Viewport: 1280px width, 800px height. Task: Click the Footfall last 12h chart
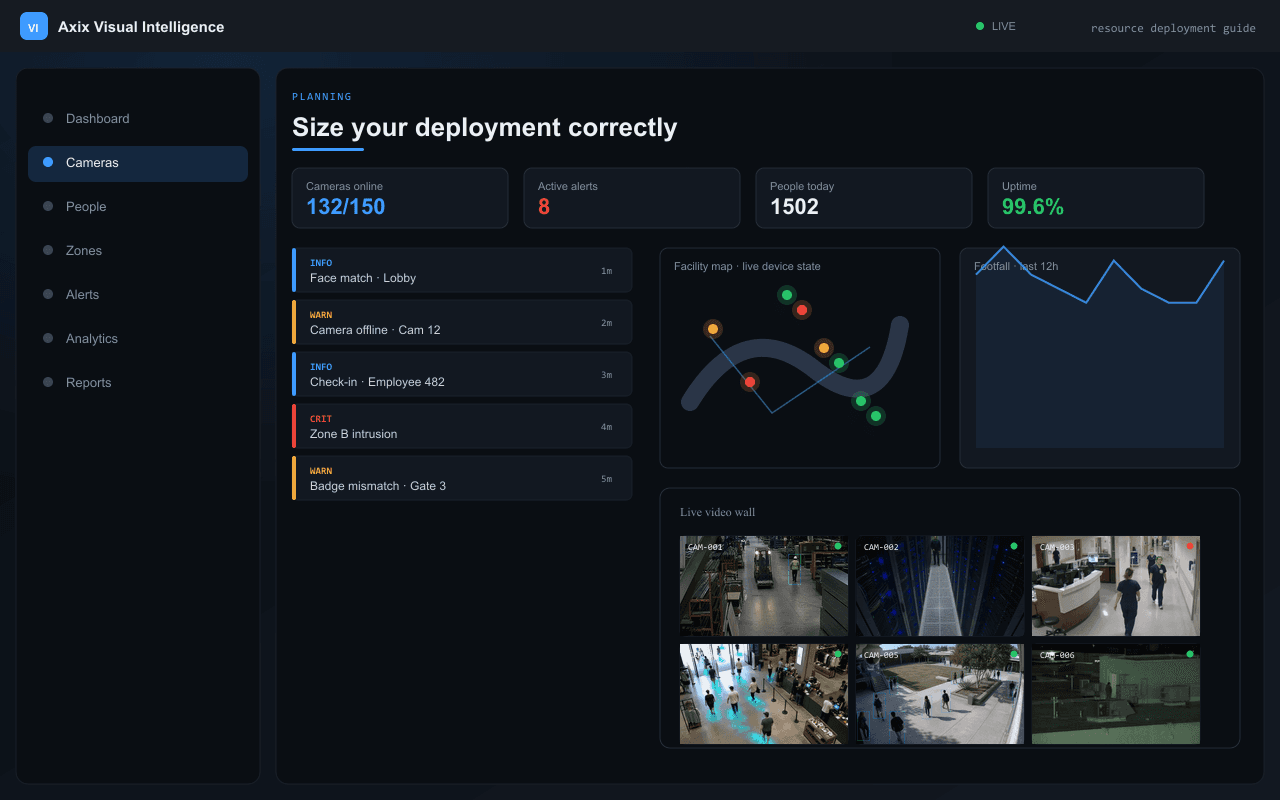pos(1100,358)
